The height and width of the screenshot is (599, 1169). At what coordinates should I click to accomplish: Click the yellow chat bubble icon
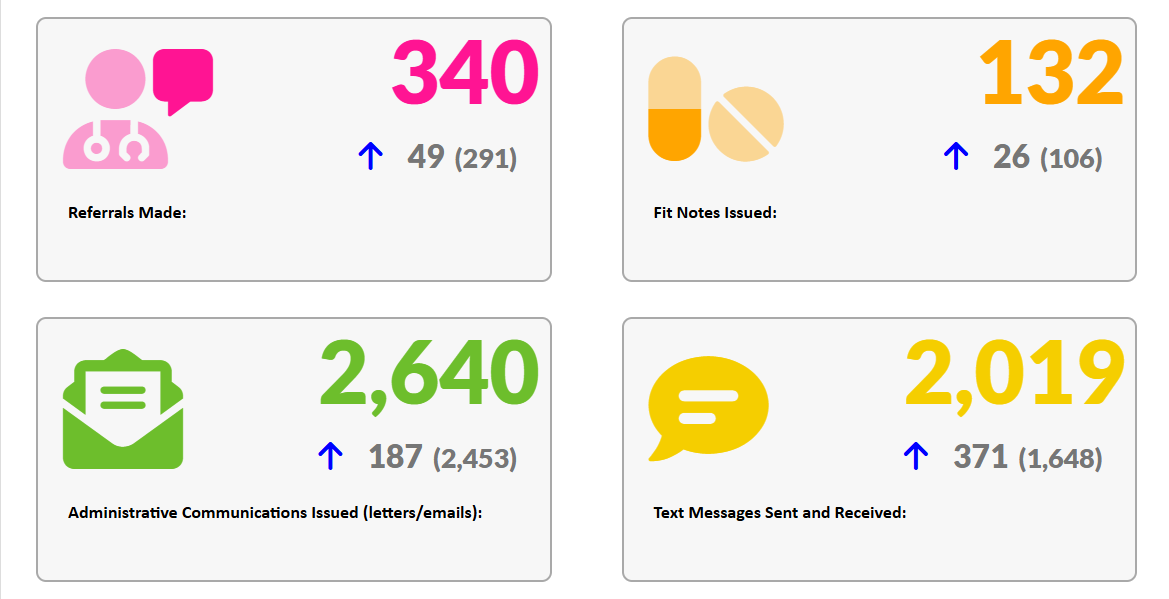(708, 409)
